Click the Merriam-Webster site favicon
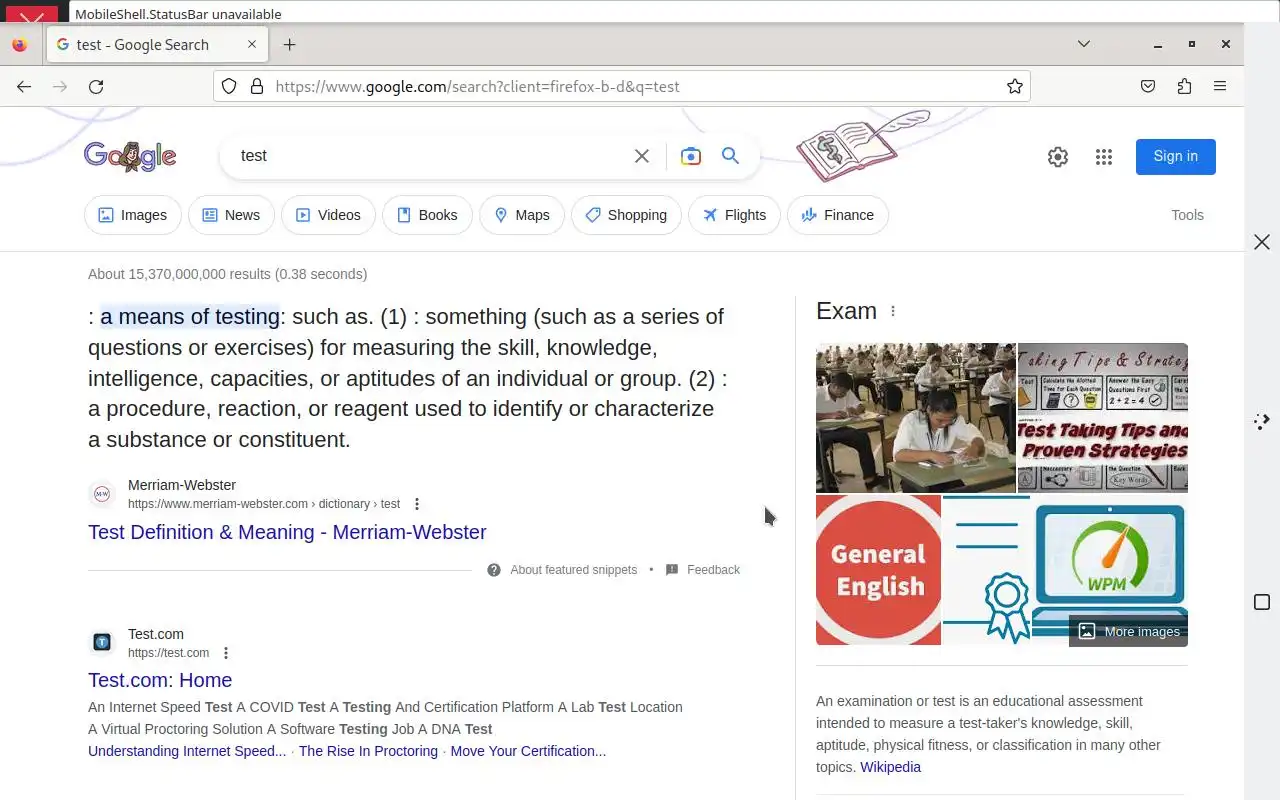 coord(102,494)
